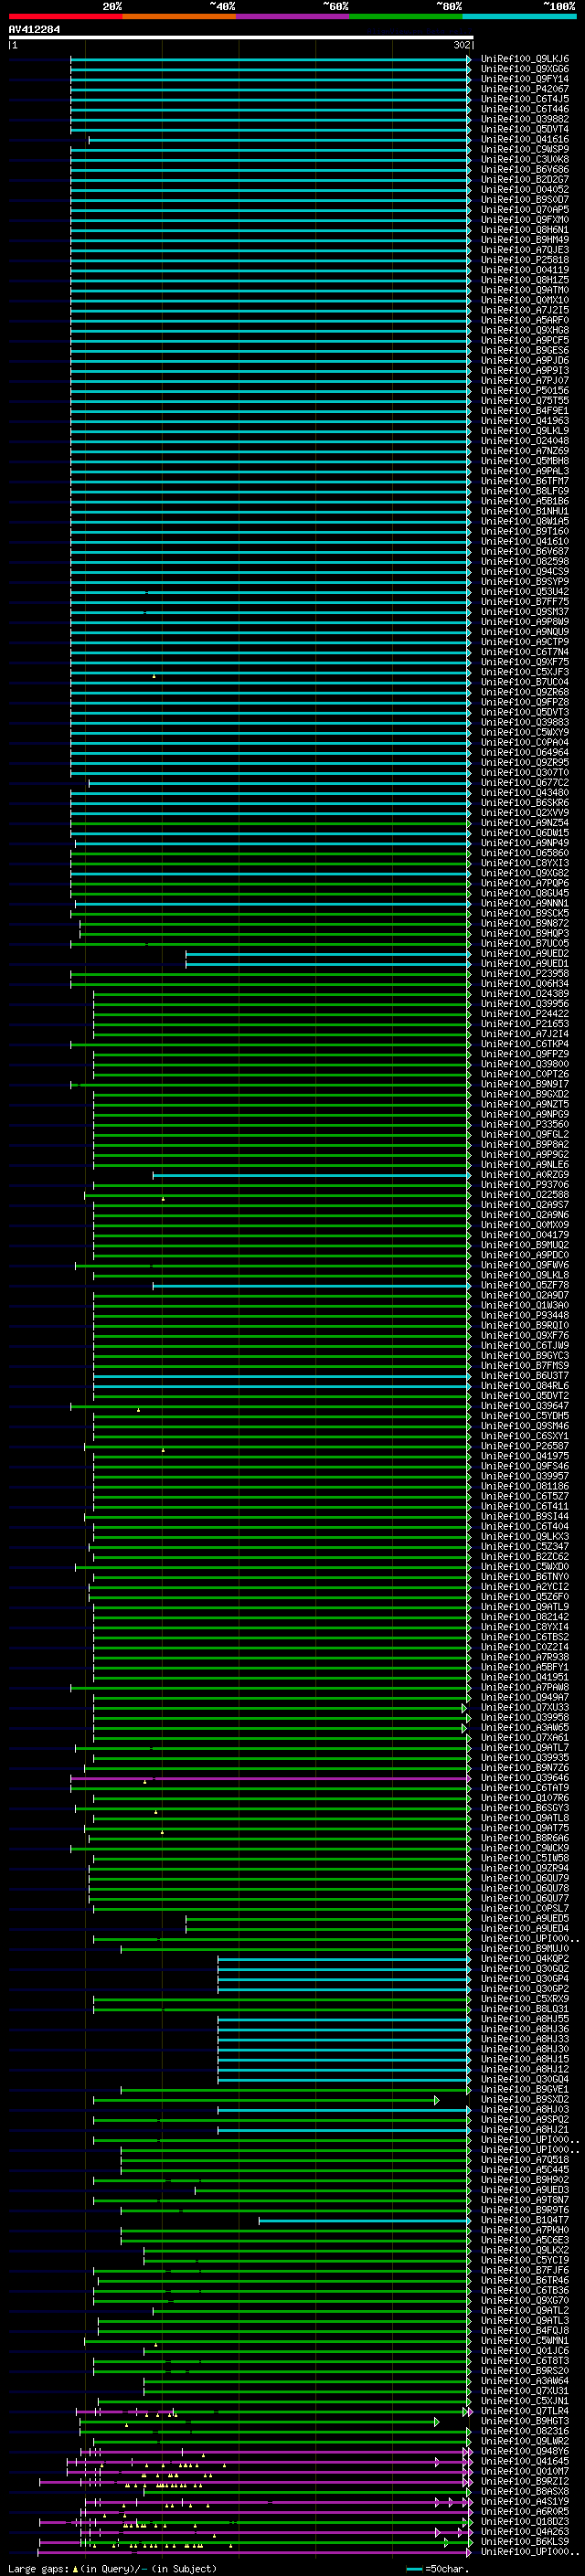
Task: Click the cyan ~100% identity legend segment
Action: pyautogui.click(x=519, y=16)
